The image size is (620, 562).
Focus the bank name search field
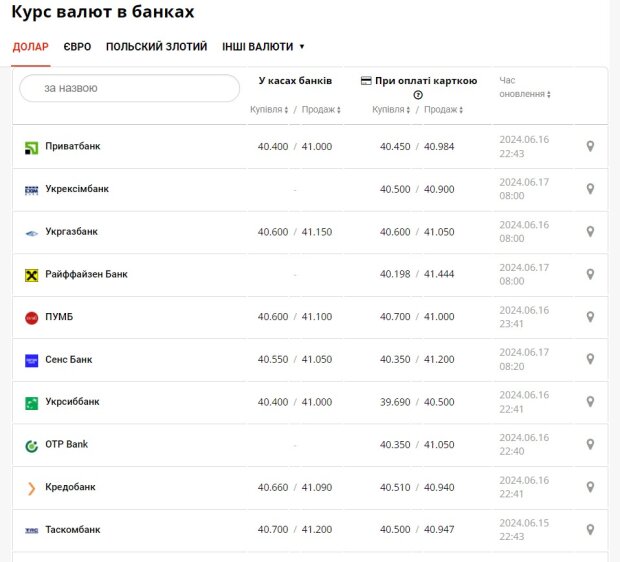(130, 88)
